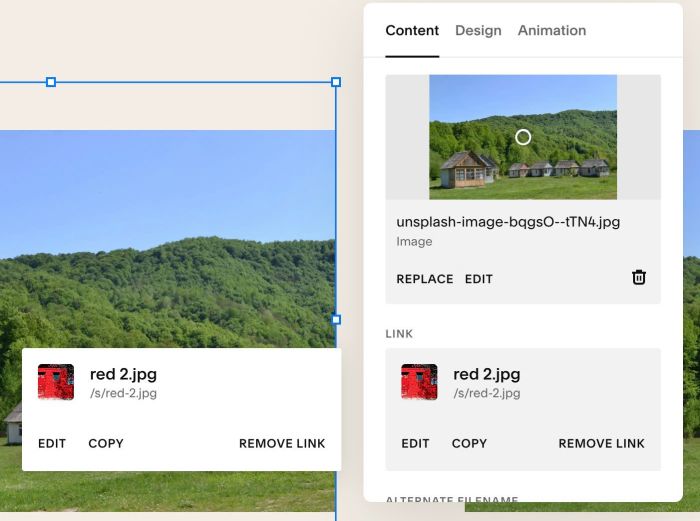
Task: Open the Animation tab
Action: 552,30
